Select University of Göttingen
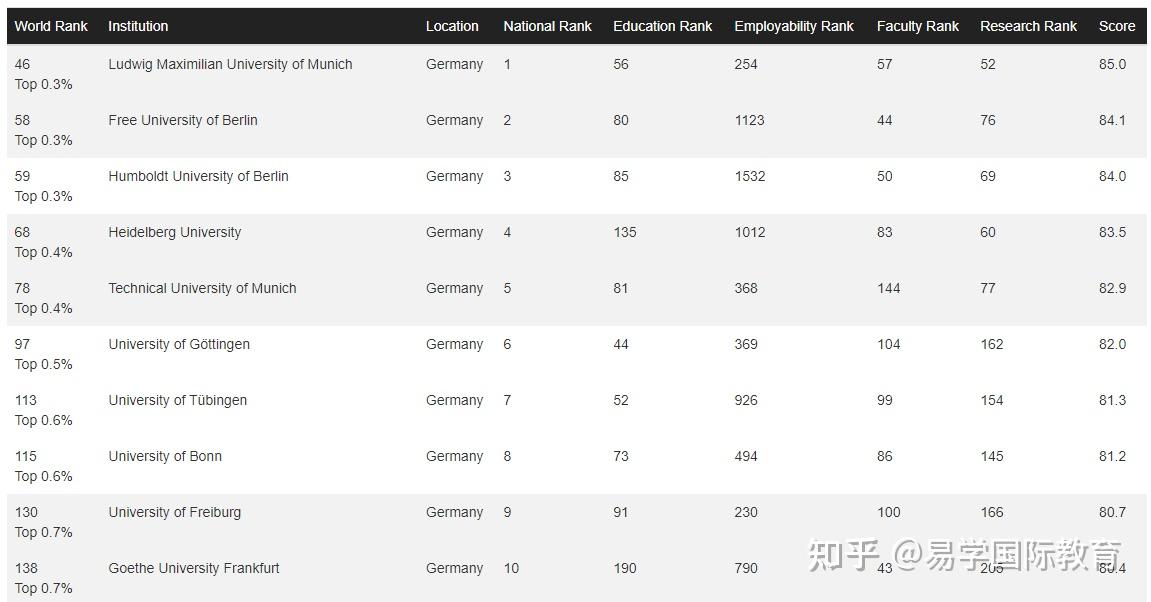Viewport: 1151px width, 602px height. click(179, 344)
